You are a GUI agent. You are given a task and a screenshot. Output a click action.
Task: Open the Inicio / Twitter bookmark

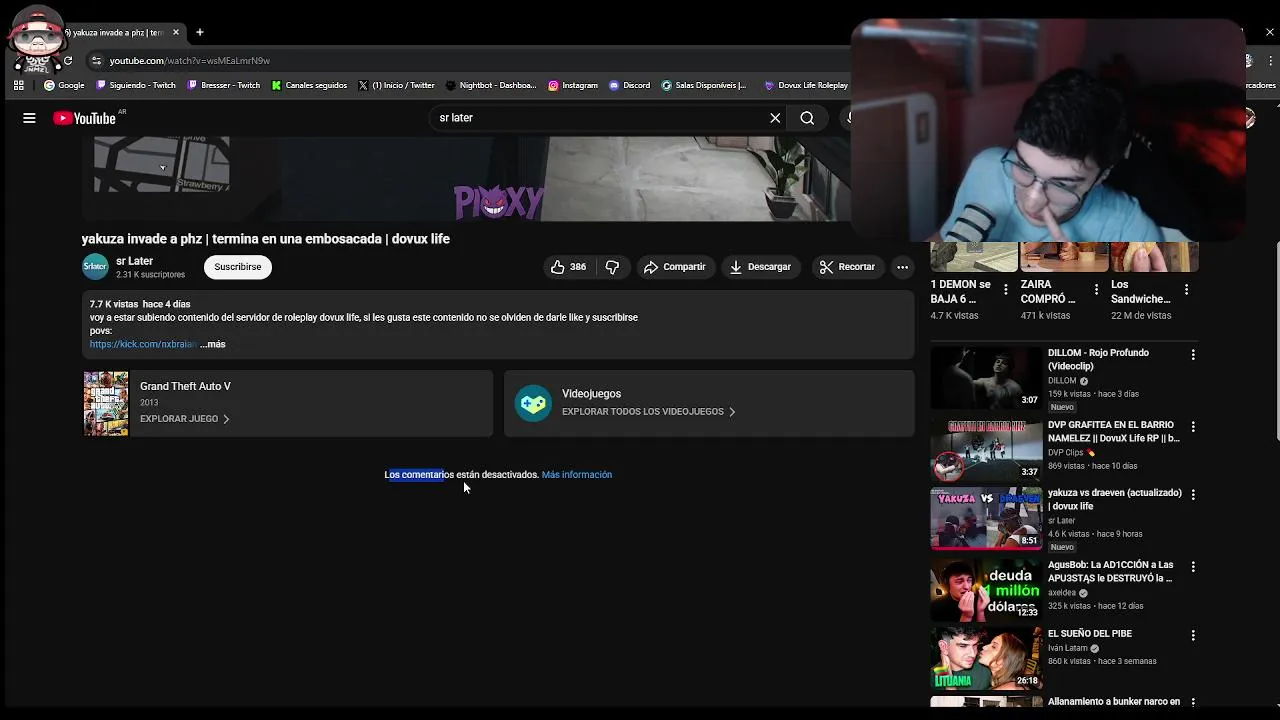point(397,85)
